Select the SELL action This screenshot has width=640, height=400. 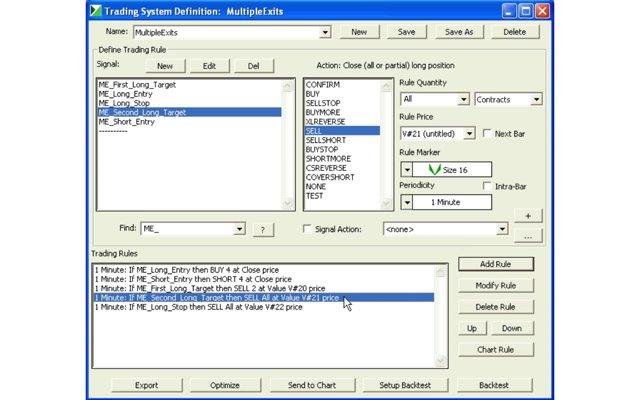tap(342, 131)
